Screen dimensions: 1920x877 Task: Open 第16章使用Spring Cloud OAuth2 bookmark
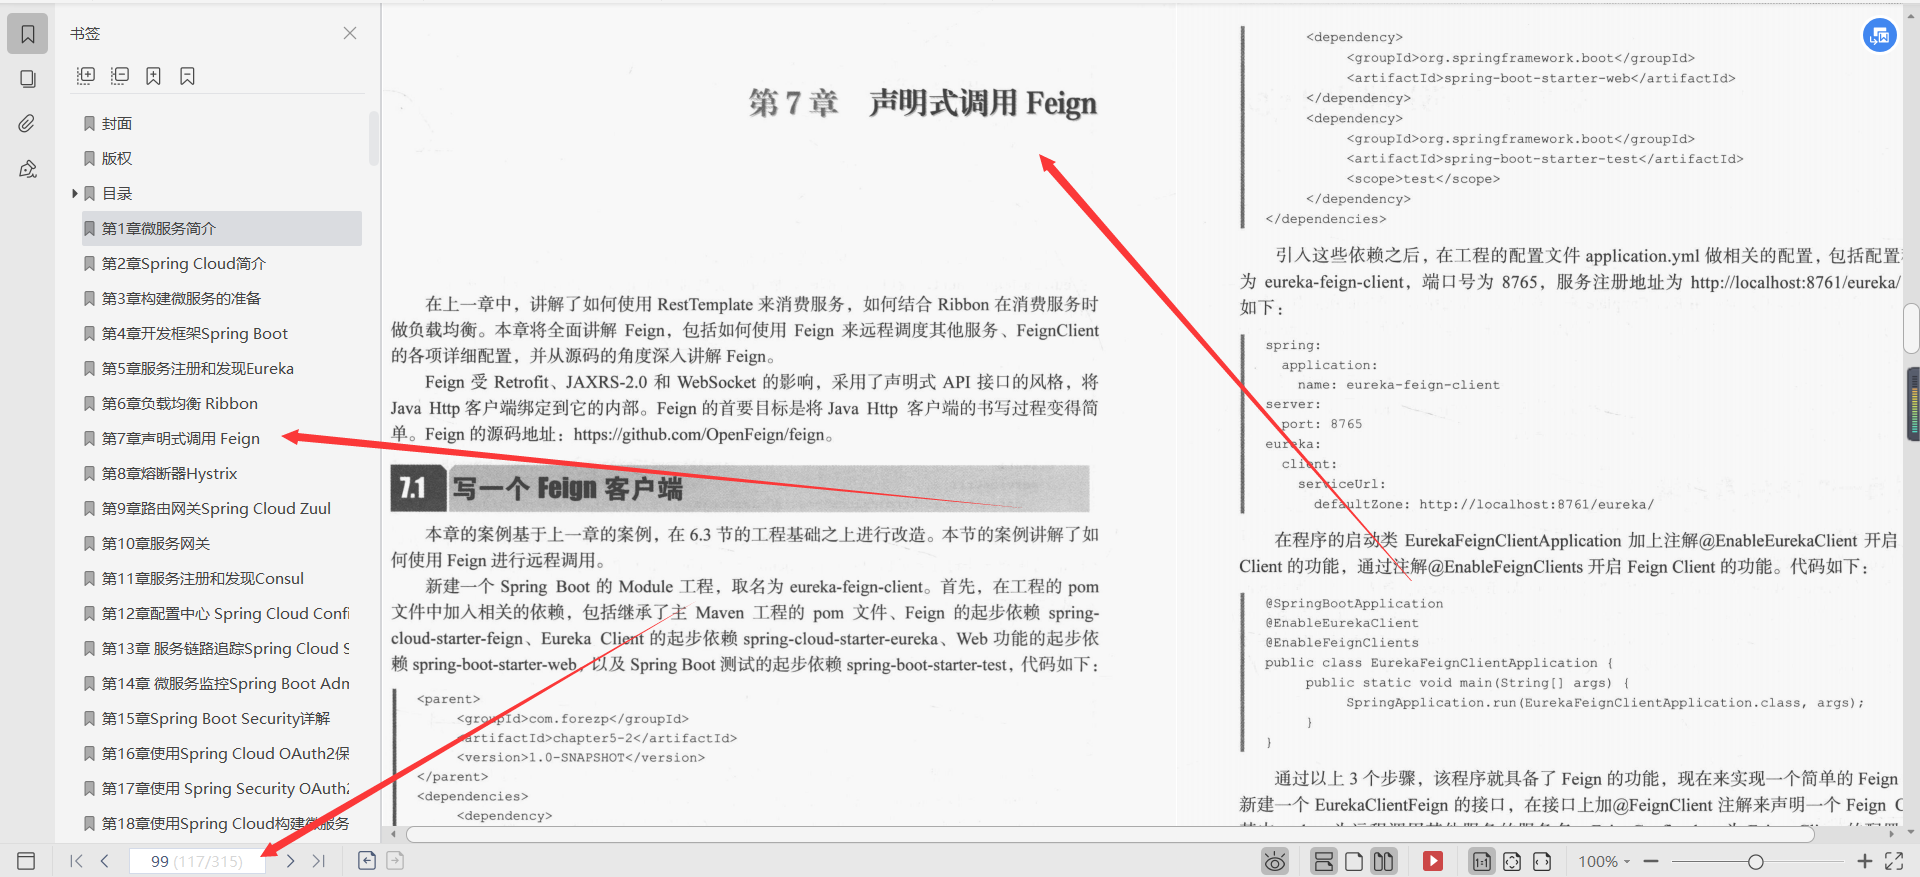coord(226,753)
